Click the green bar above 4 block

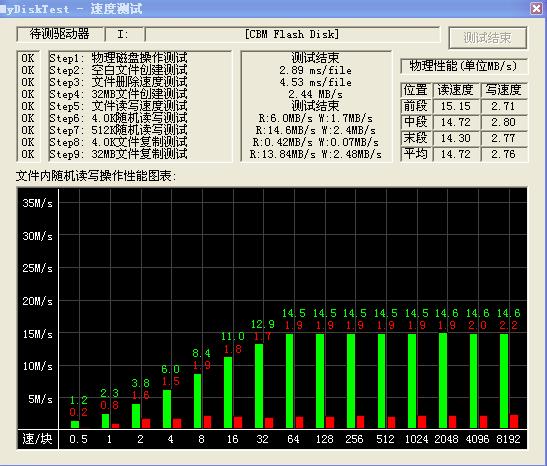167,409
